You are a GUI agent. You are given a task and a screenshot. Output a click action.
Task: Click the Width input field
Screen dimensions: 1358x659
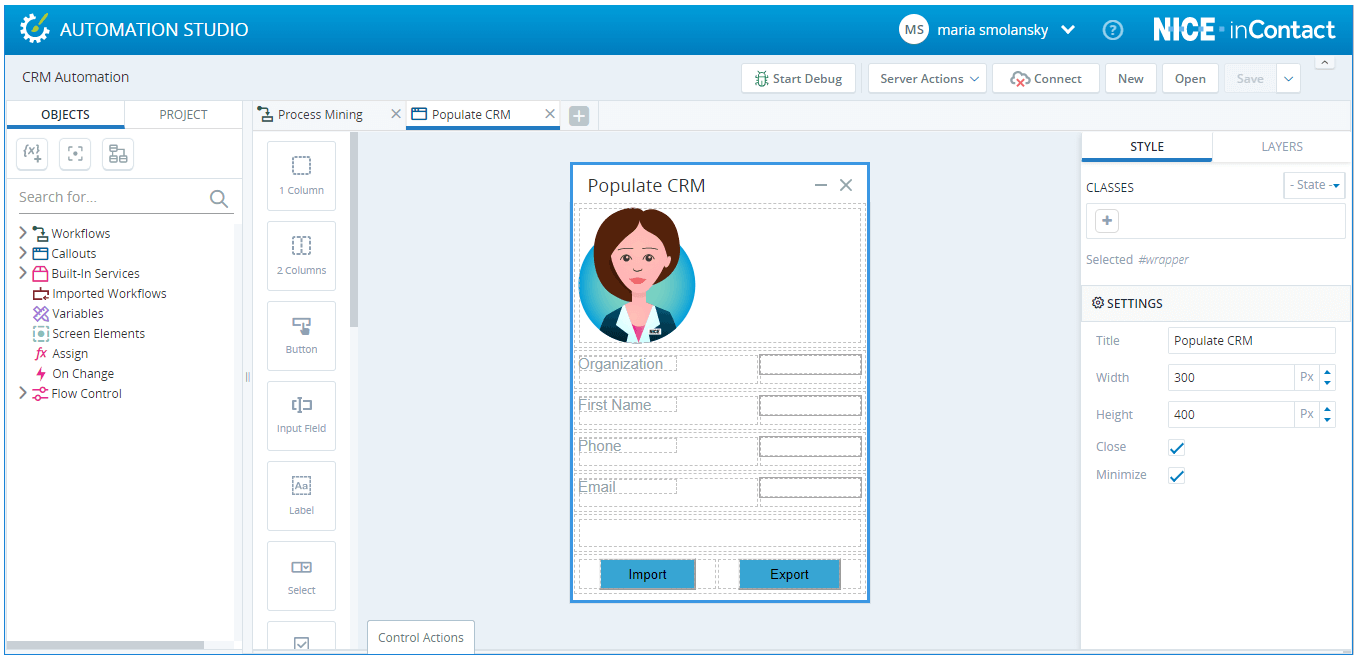pyautogui.click(x=1232, y=378)
